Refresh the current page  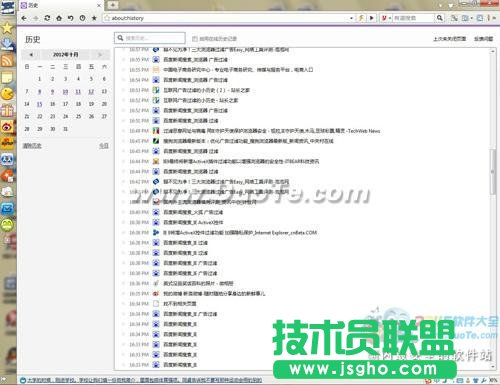[x=47, y=18]
